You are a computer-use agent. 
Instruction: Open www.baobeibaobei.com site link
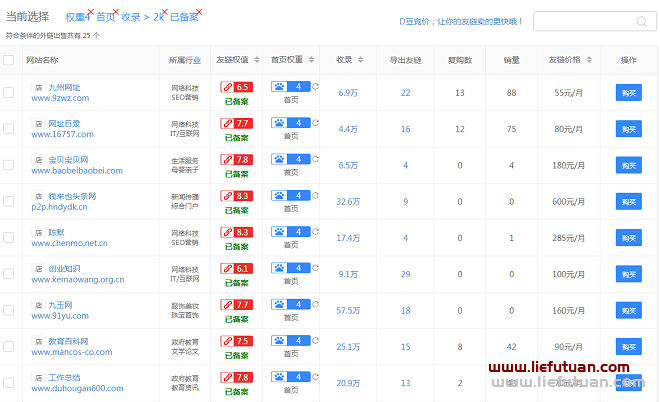77,170
